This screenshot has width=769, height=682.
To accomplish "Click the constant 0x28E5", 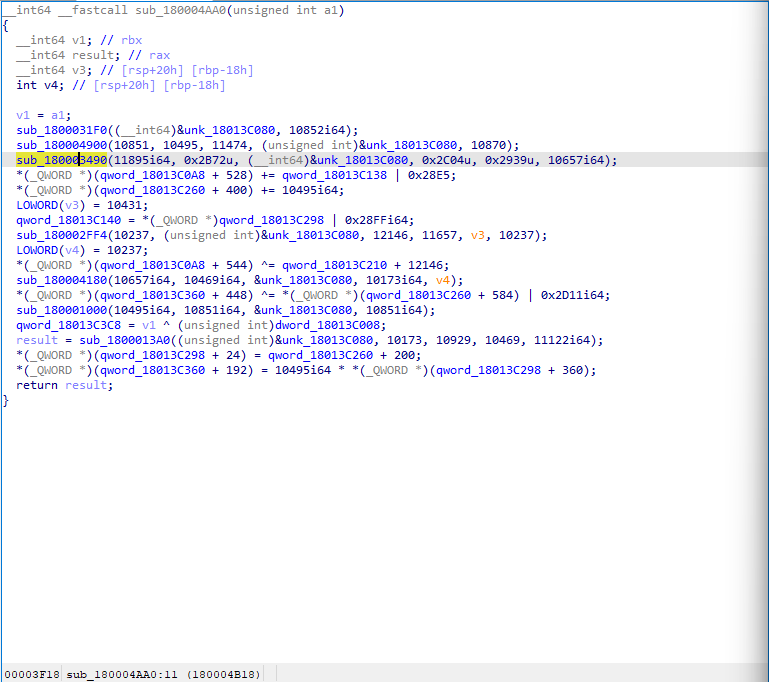I will (x=428, y=176).
